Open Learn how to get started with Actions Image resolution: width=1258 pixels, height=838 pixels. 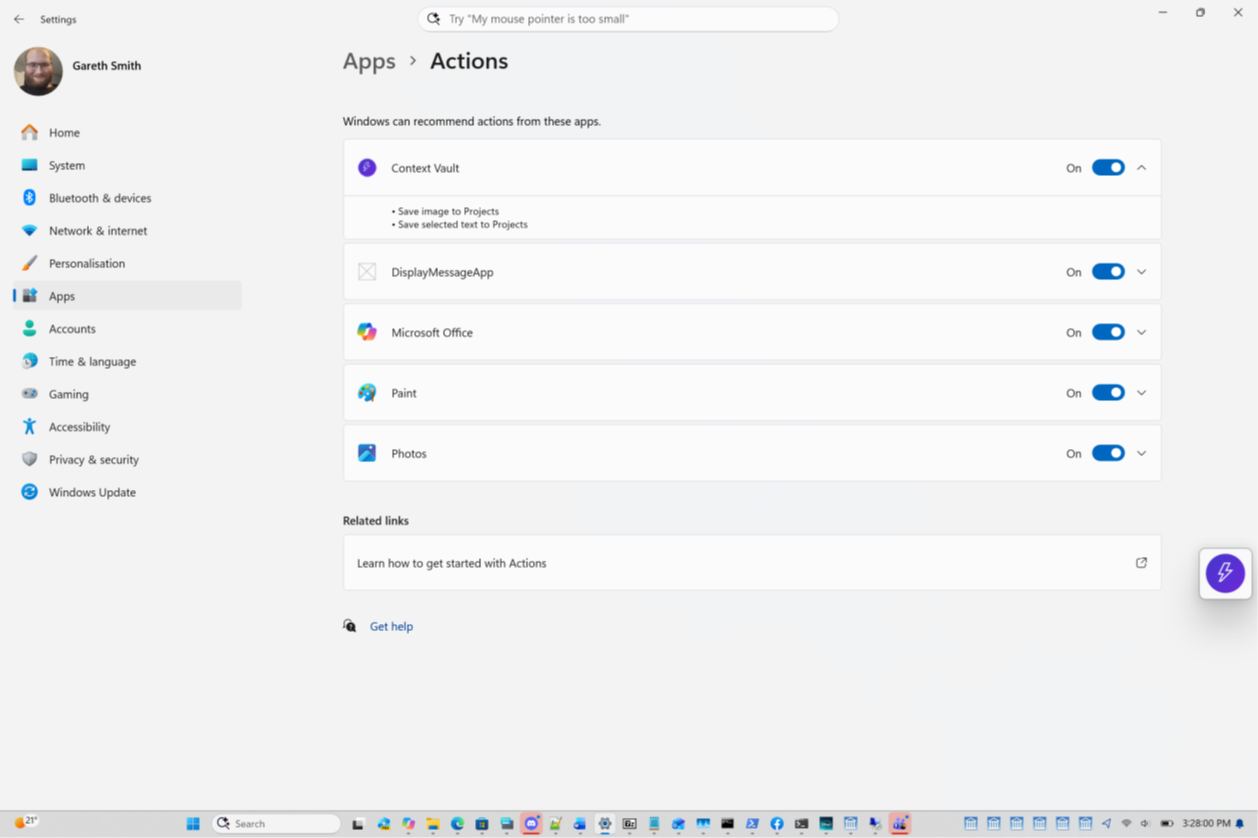[x=752, y=563]
